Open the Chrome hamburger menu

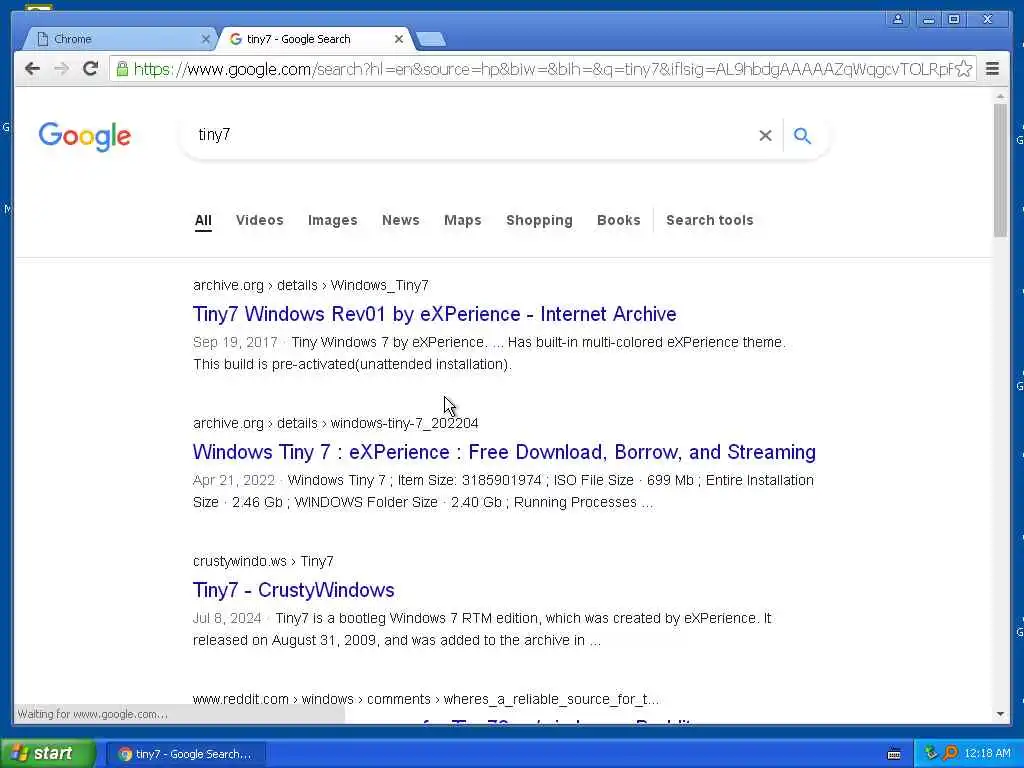pyautogui.click(x=992, y=69)
